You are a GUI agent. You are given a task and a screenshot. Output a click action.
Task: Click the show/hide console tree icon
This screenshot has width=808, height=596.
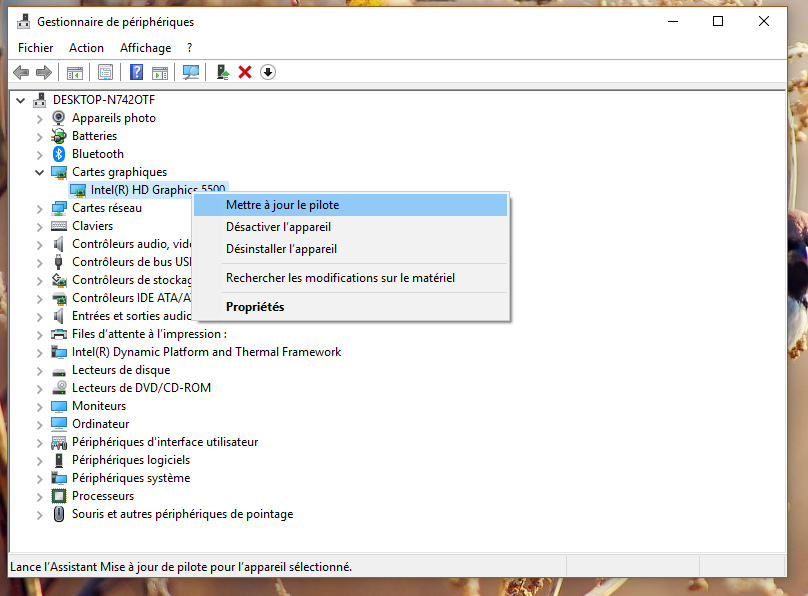(x=75, y=73)
